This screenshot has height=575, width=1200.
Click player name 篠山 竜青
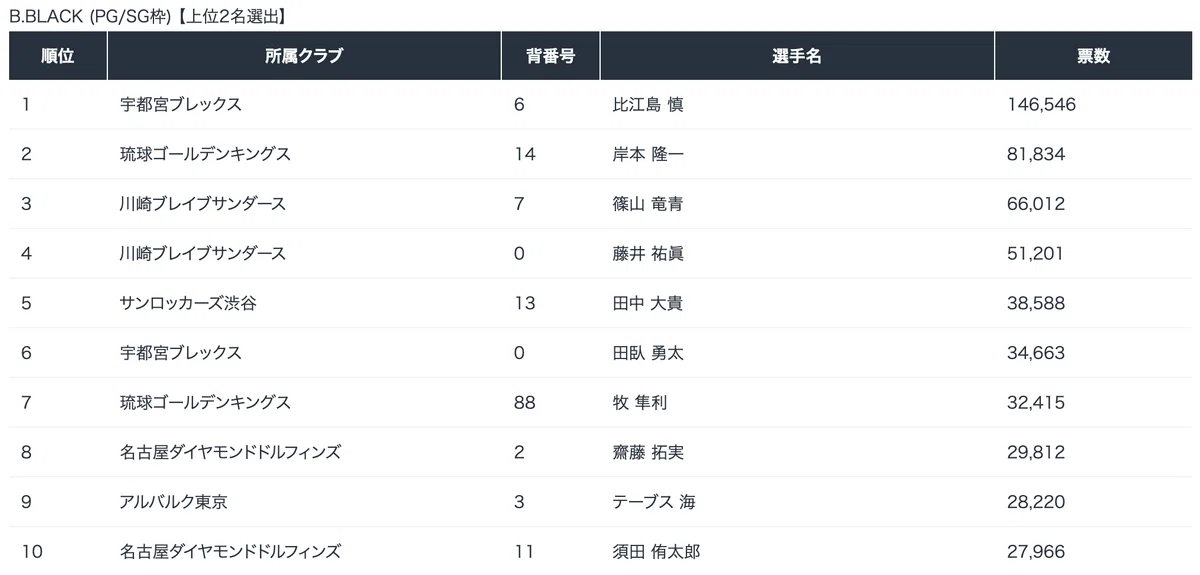648,204
